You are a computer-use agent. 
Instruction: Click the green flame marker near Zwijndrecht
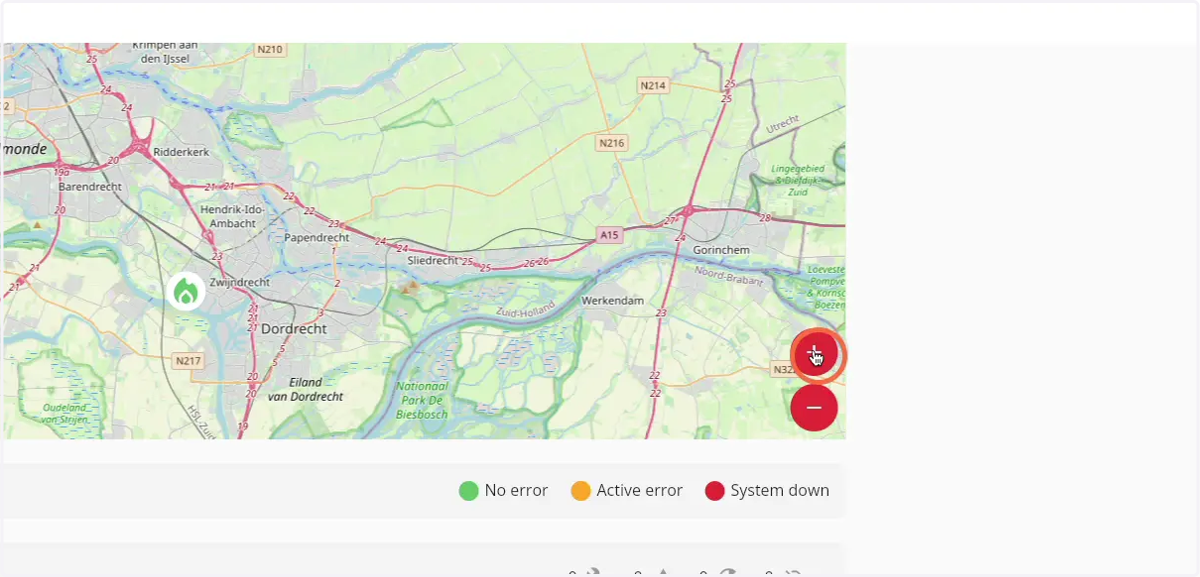186,292
